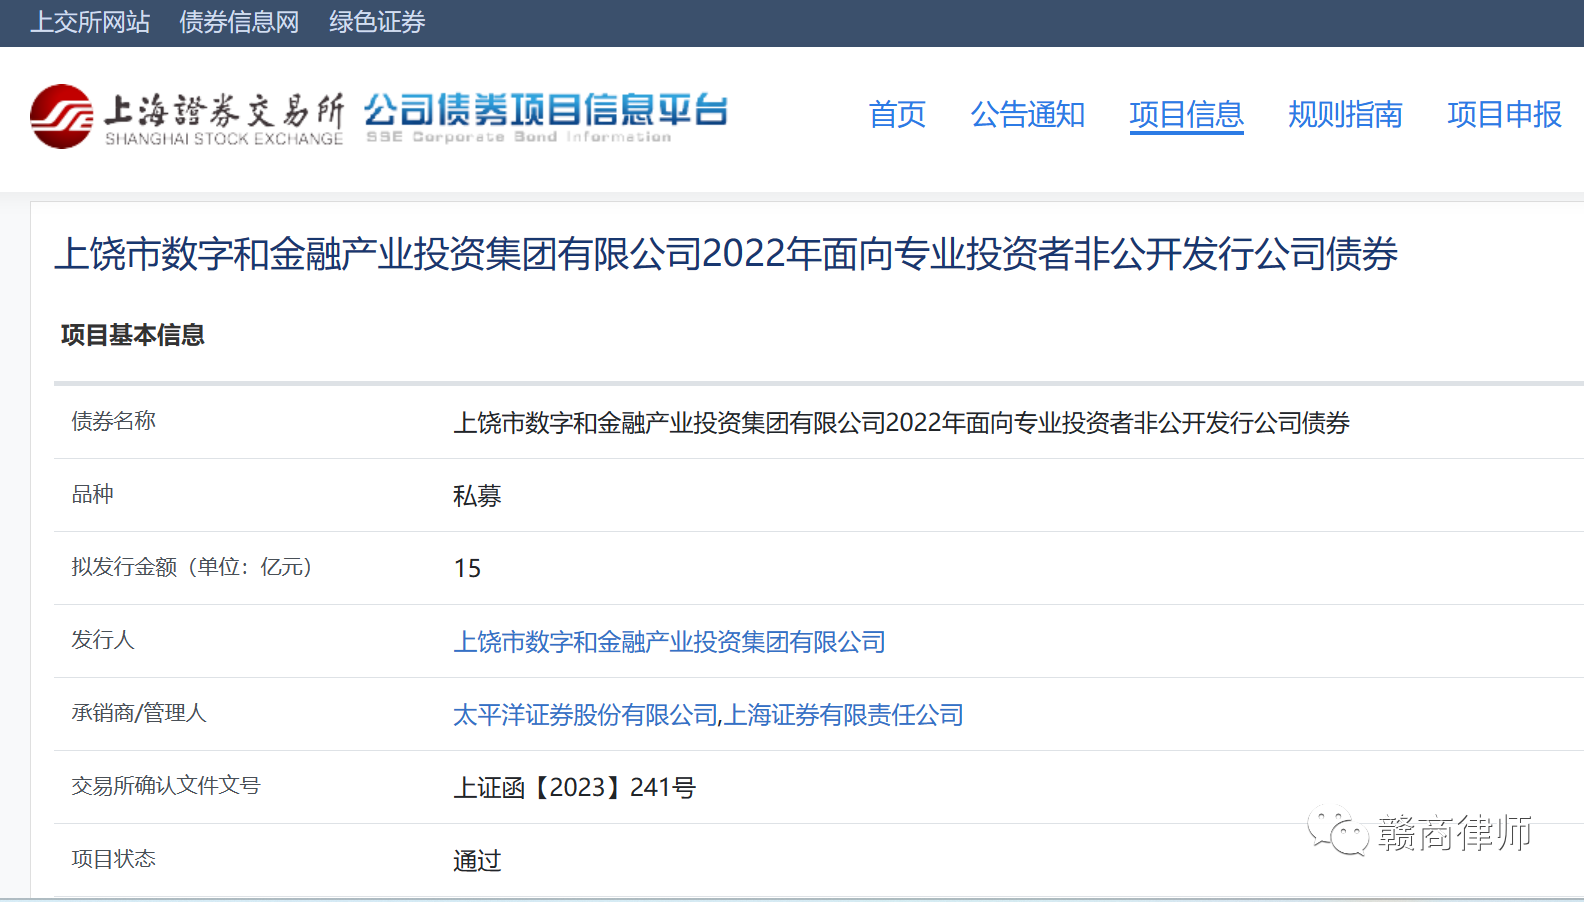Go to 债券信息网 from top bar
Image resolution: width=1584 pixels, height=902 pixels.
[239, 22]
